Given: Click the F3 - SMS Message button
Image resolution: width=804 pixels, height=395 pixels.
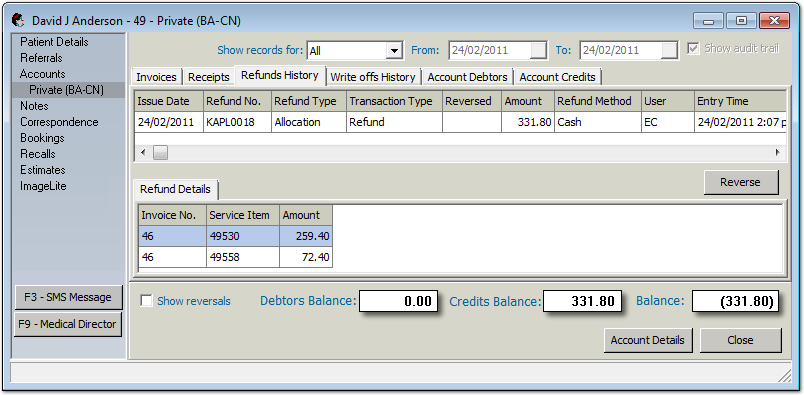Looking at the screenshot, I should click(x=68, y=297).
